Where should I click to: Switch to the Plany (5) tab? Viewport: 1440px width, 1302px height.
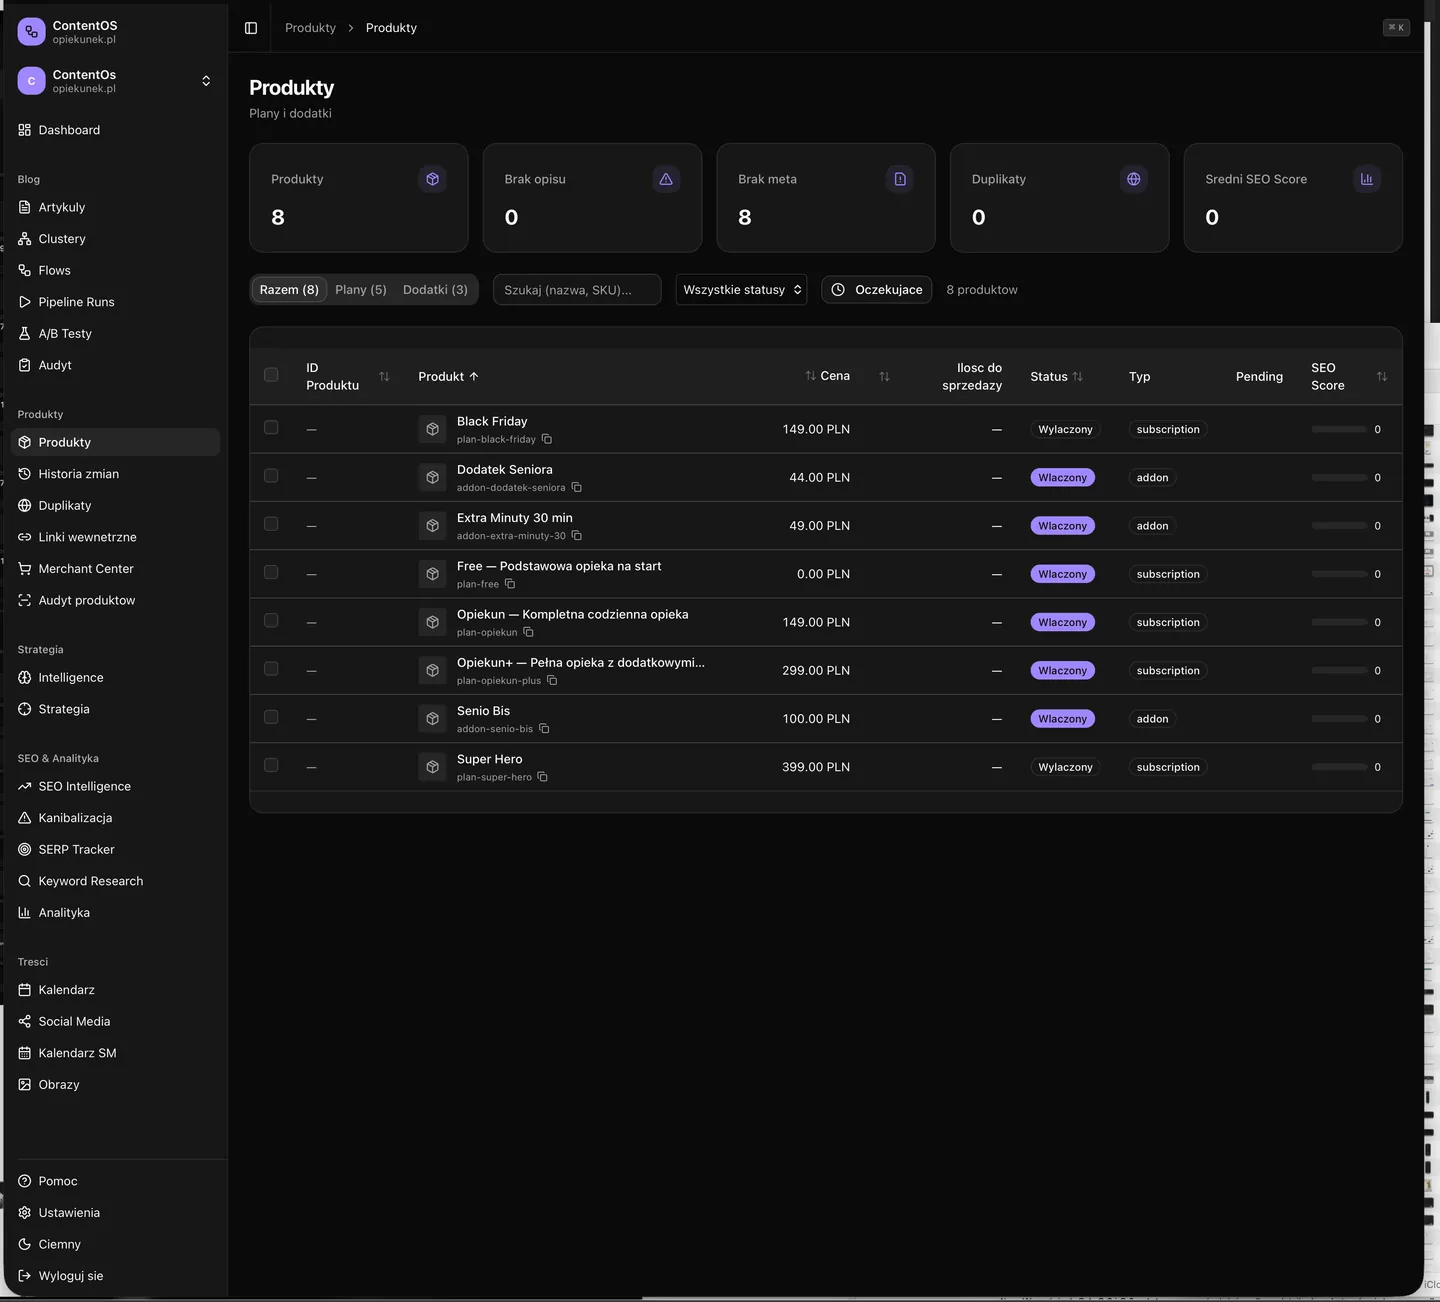pos(361,290)
